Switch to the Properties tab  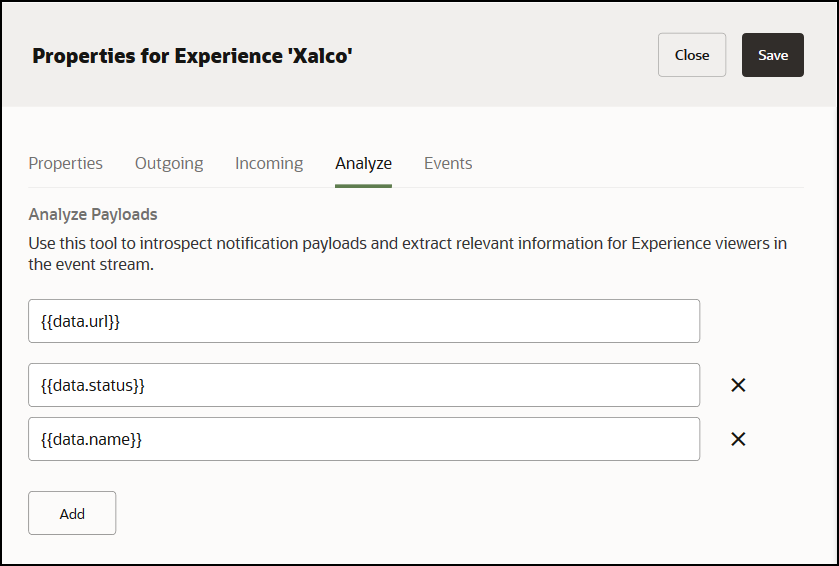click(x=65, y=163)
